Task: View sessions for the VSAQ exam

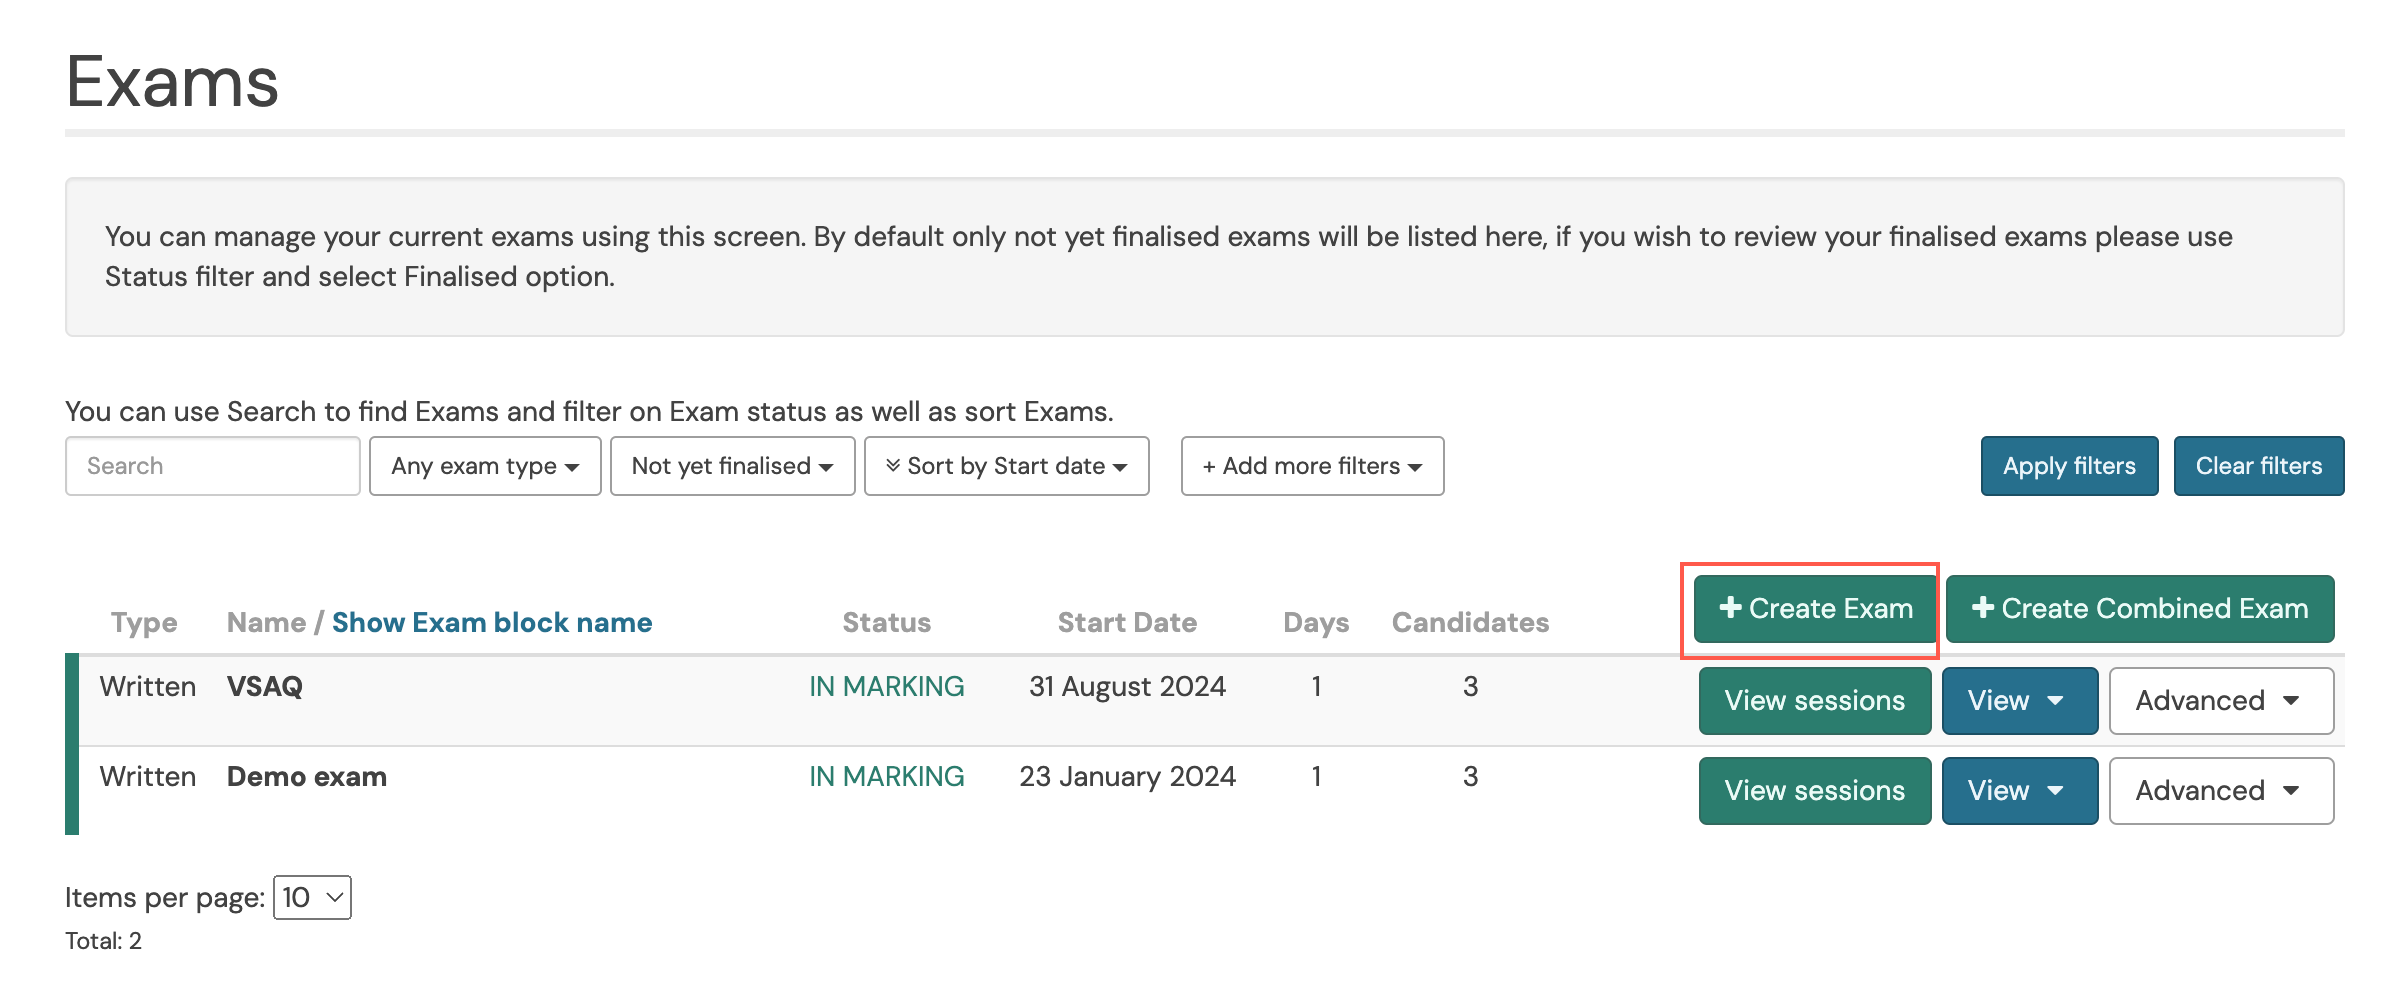Action: pyautogui.click(x=1814, y=700)
